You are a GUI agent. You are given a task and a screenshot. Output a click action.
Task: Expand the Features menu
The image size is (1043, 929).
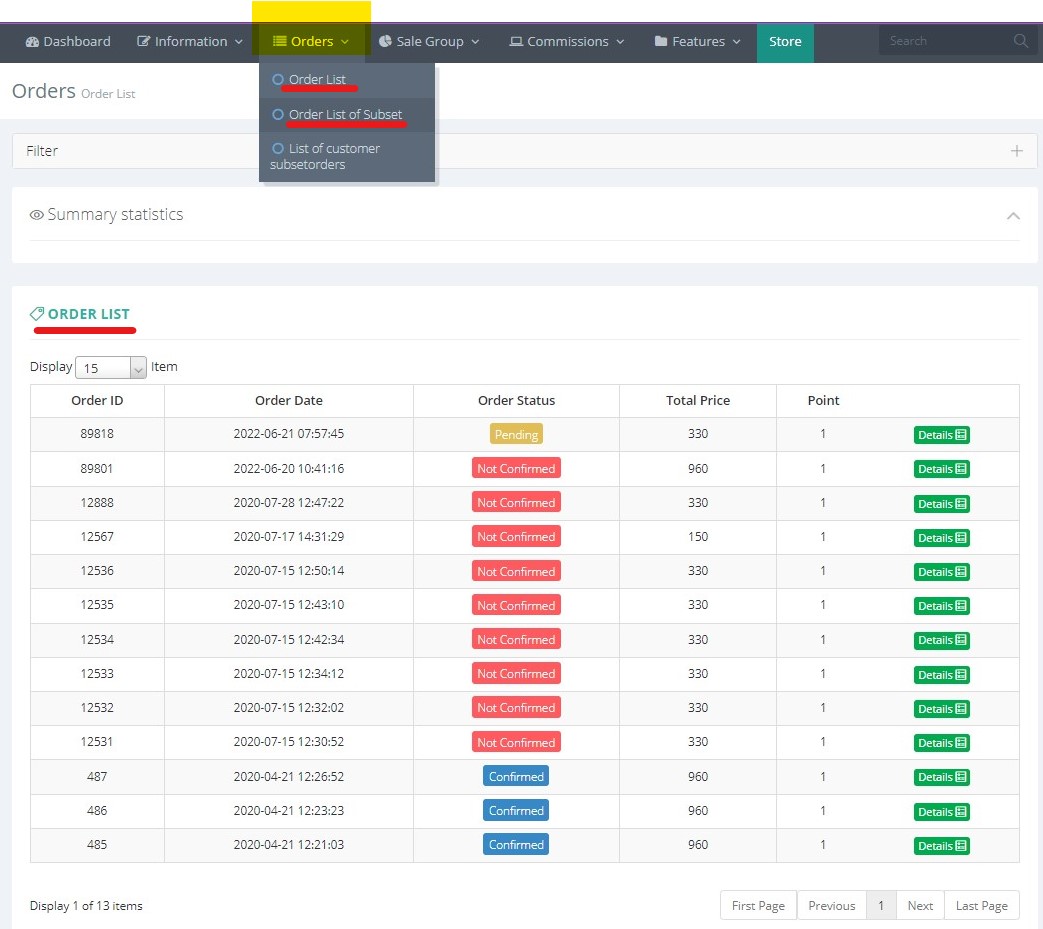tap(697, 41)
